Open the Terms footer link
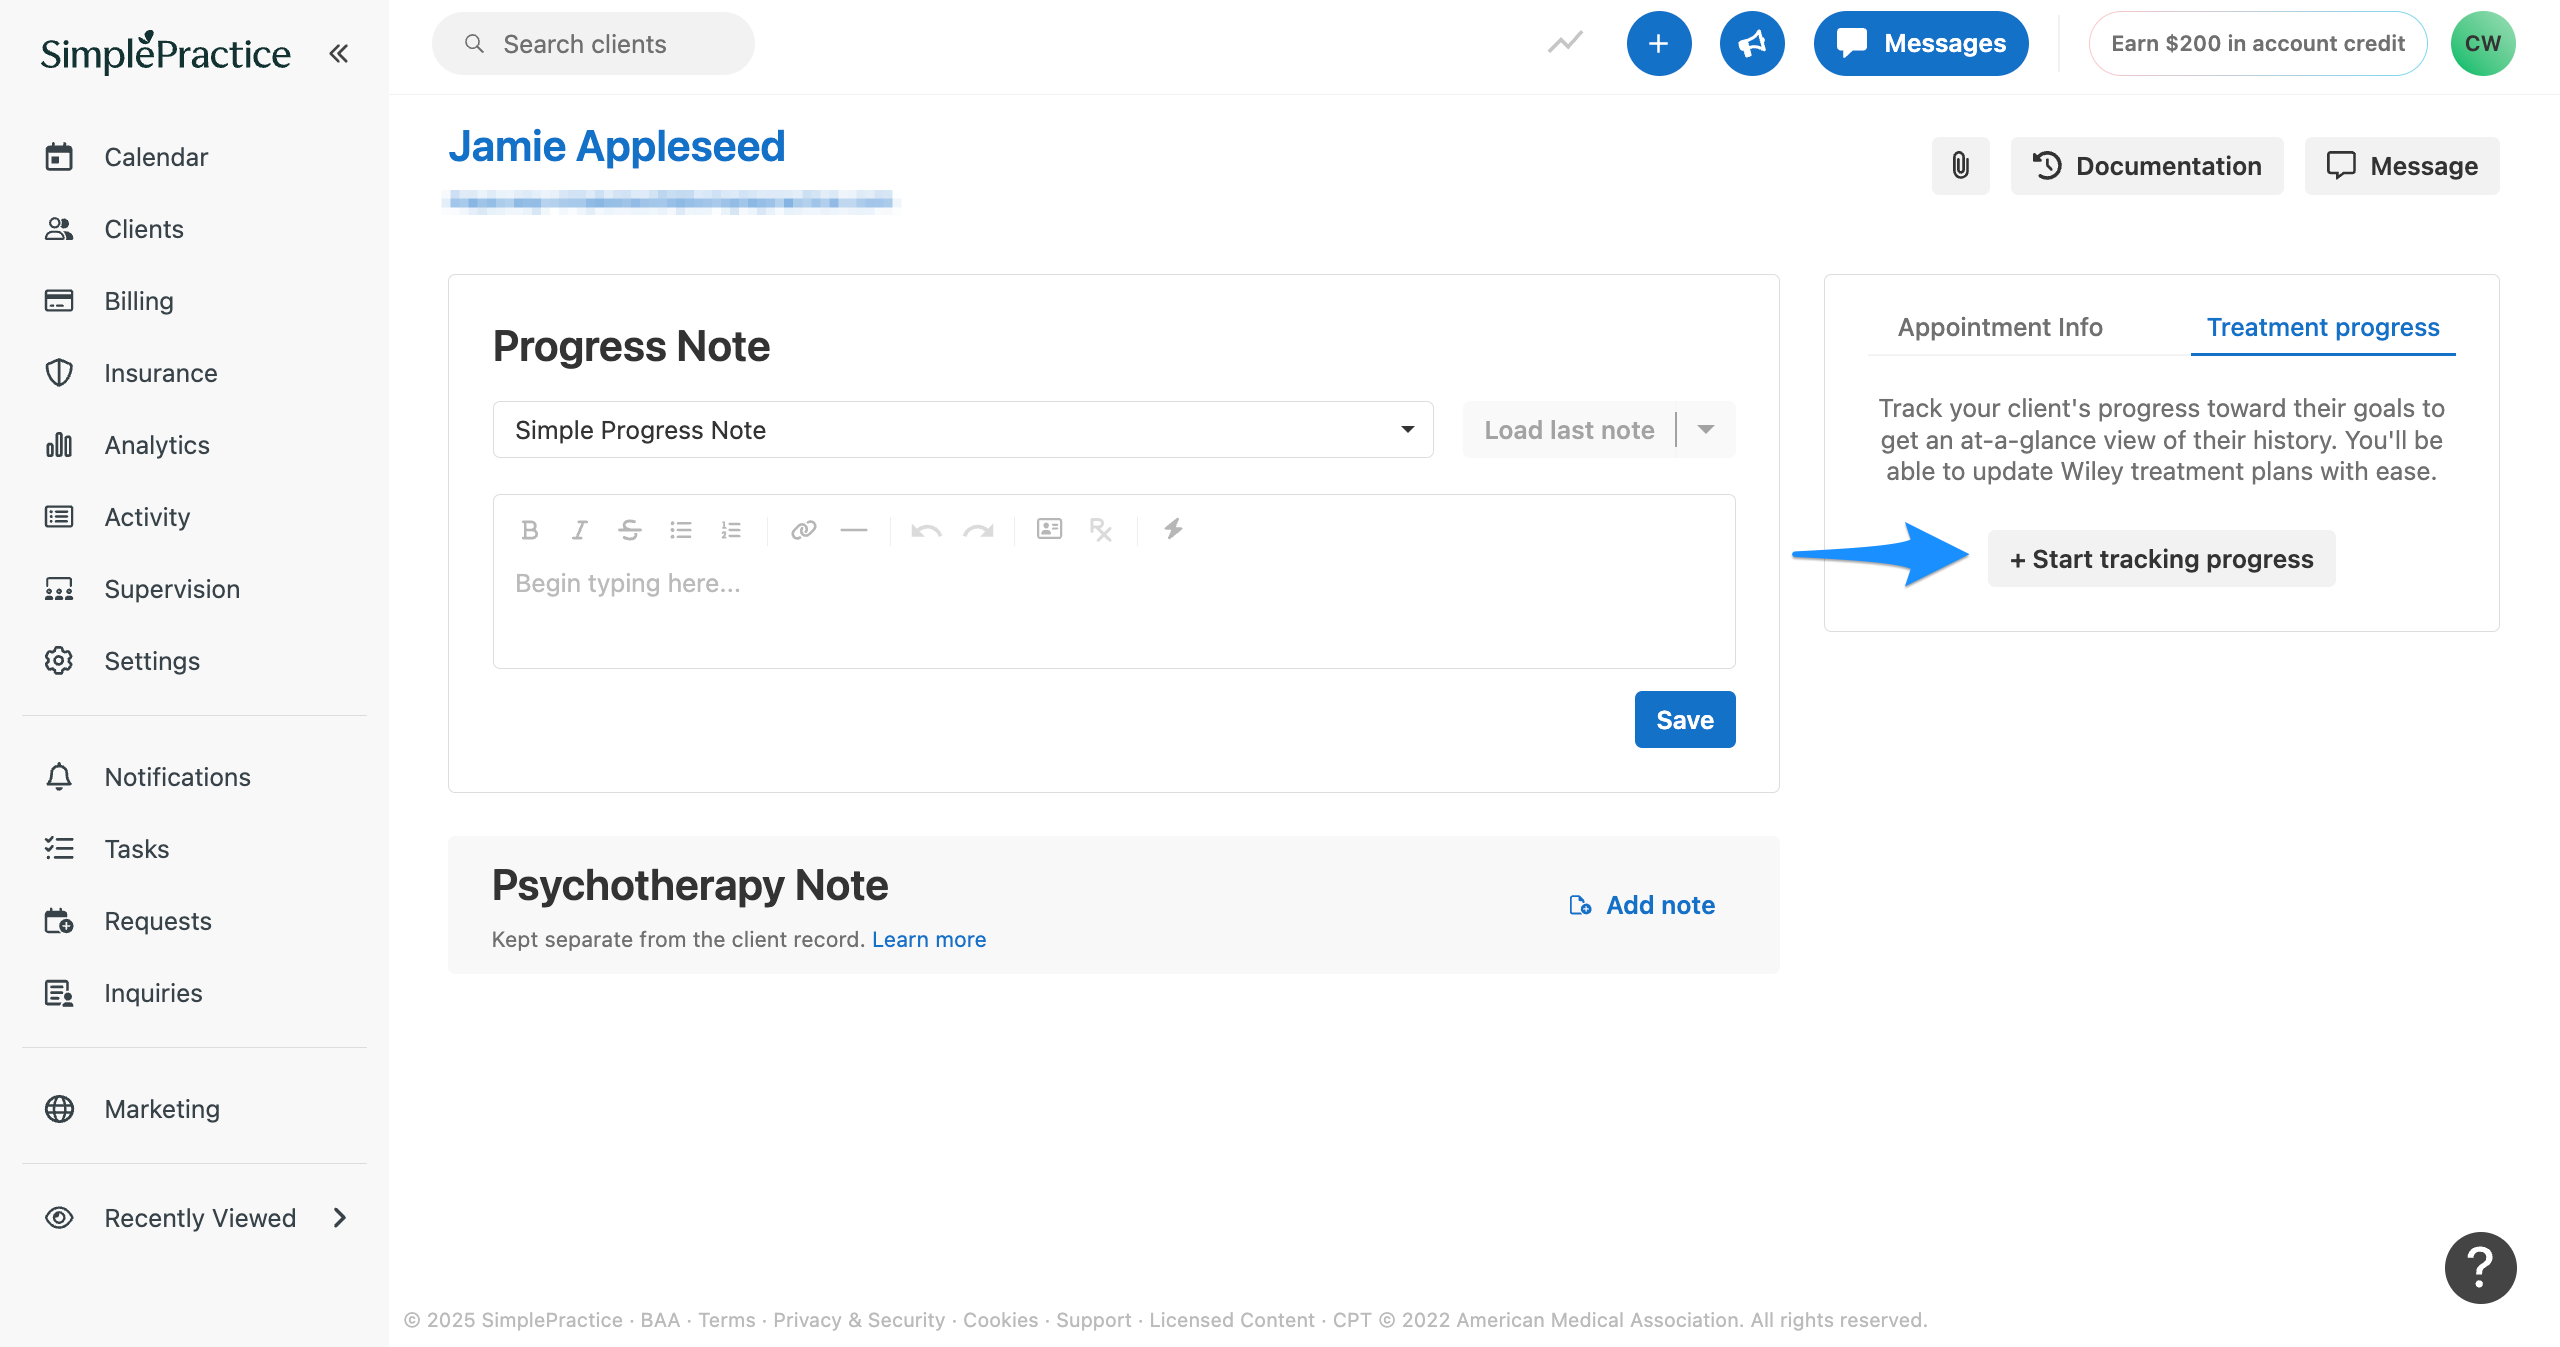Viewport: 2560px width, 1347px height. click(726, 1320)
